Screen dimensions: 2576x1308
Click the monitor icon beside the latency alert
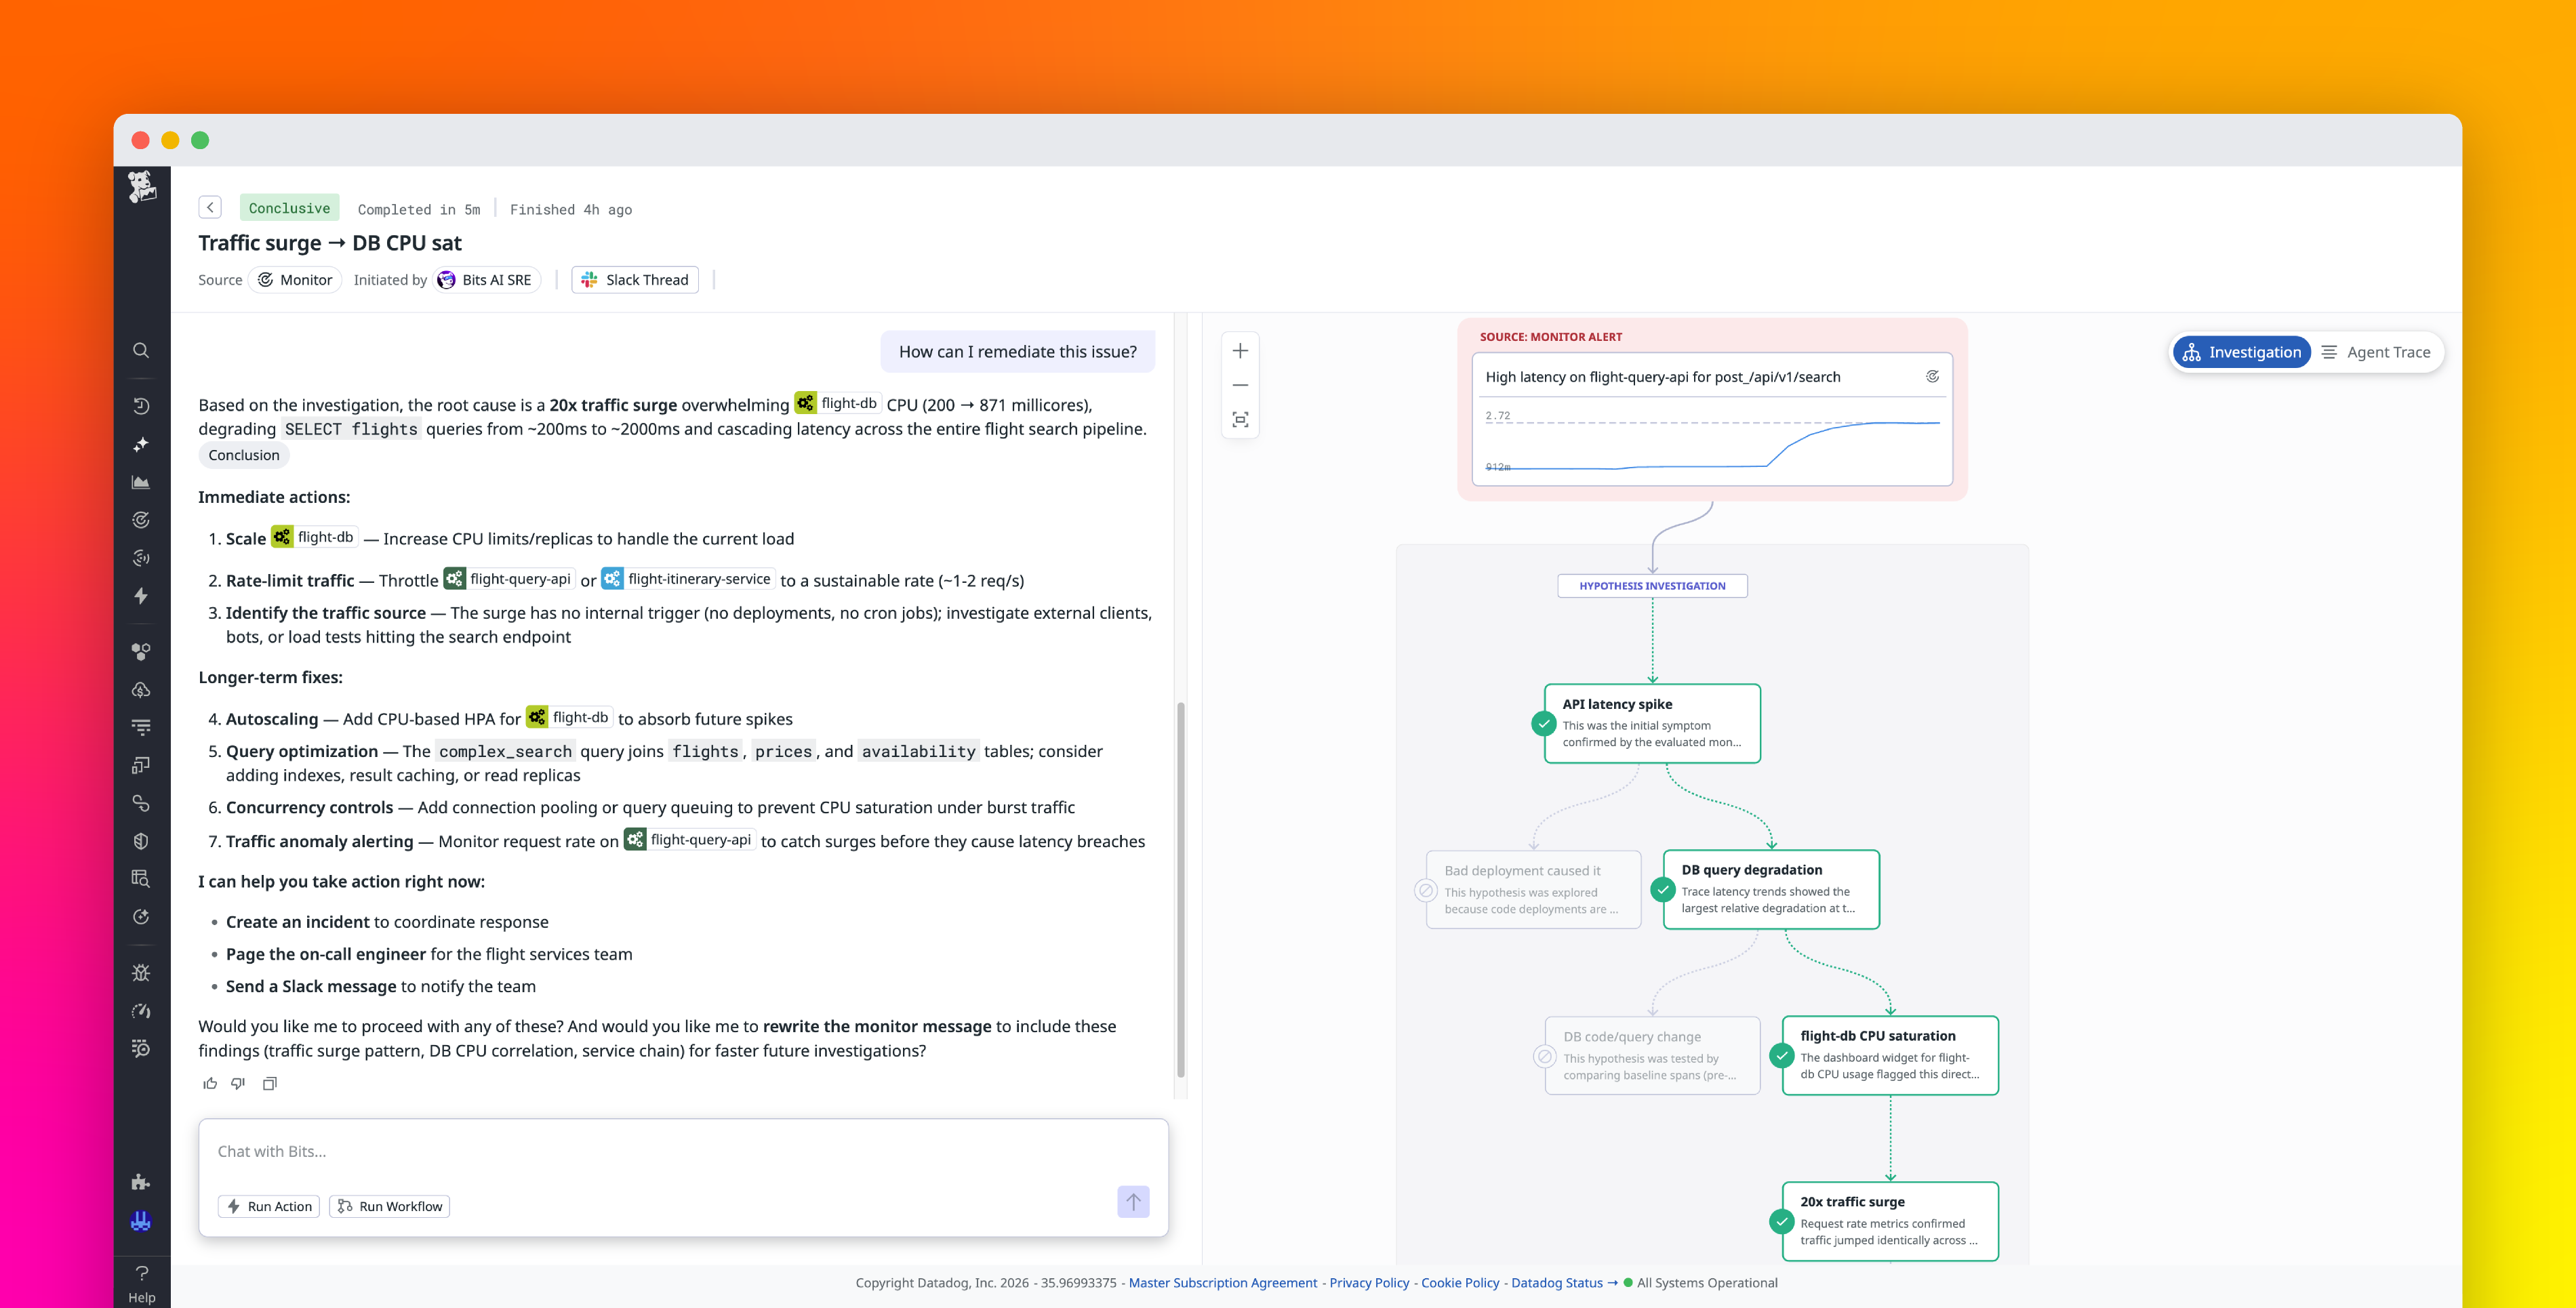[1932, 376]
